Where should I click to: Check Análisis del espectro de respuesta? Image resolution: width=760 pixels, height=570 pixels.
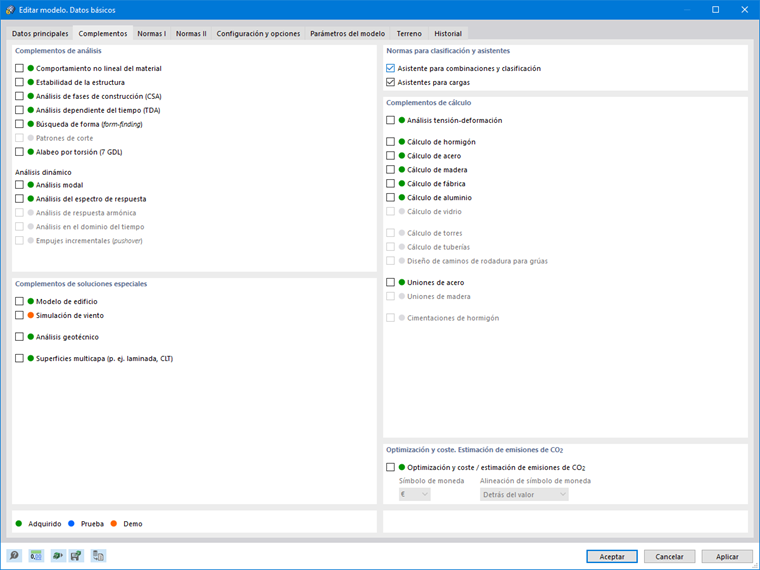click(19, 199)
